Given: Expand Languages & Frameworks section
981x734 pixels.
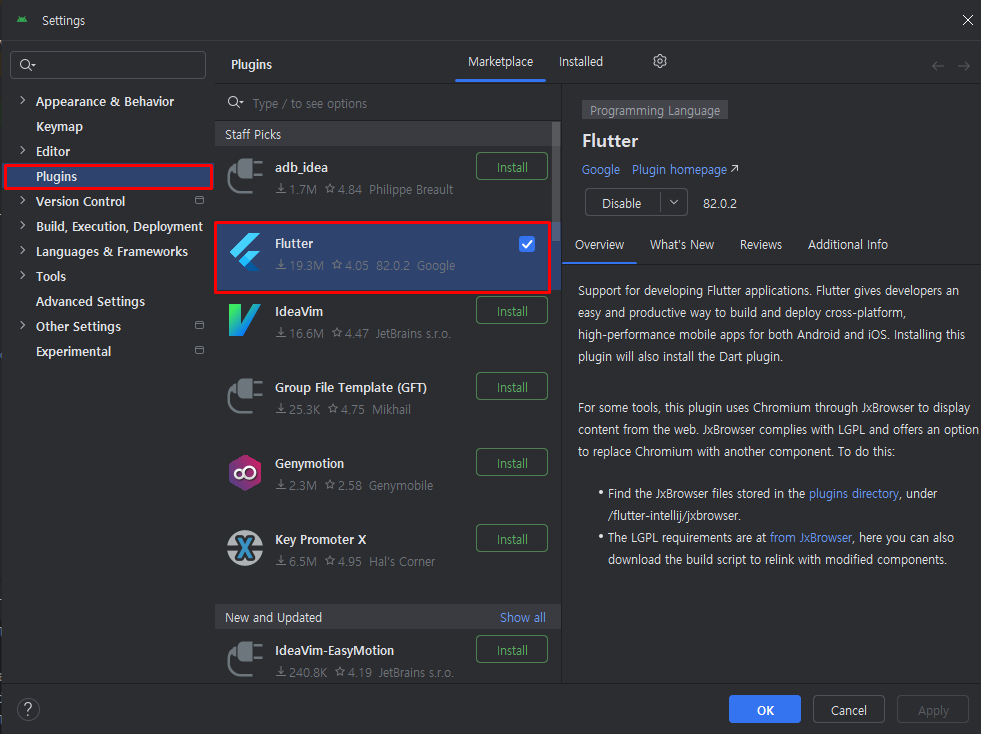Looking at the screenshot, I should click(23, 250).
